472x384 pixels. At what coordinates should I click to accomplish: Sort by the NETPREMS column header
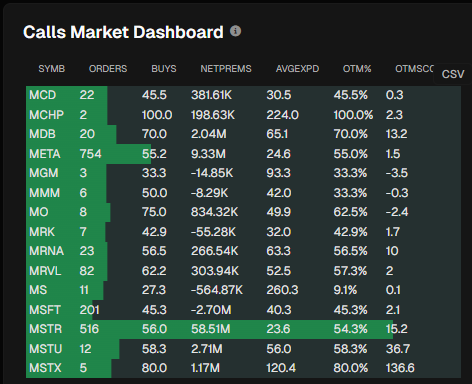tap(226, 69)
